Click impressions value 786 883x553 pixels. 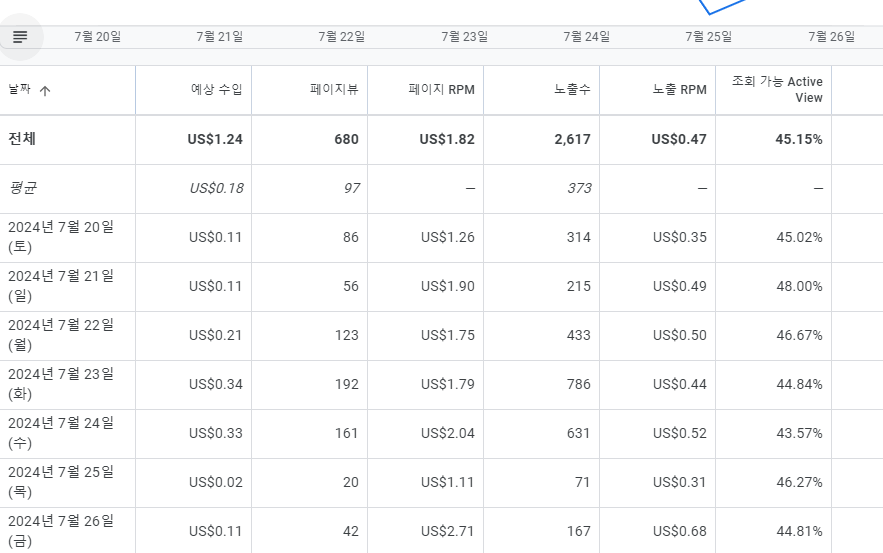coord(578,384)
